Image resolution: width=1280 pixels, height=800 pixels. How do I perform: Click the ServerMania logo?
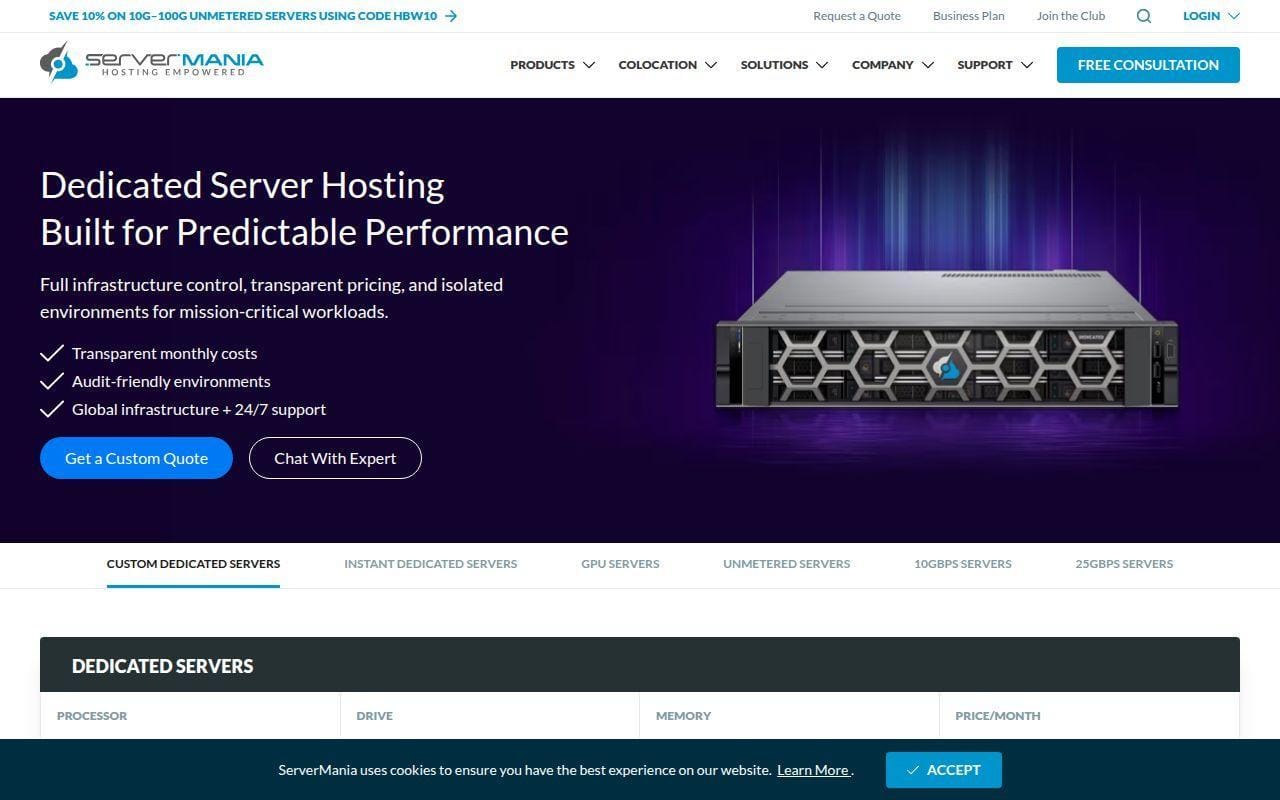[x=152, y=62]
